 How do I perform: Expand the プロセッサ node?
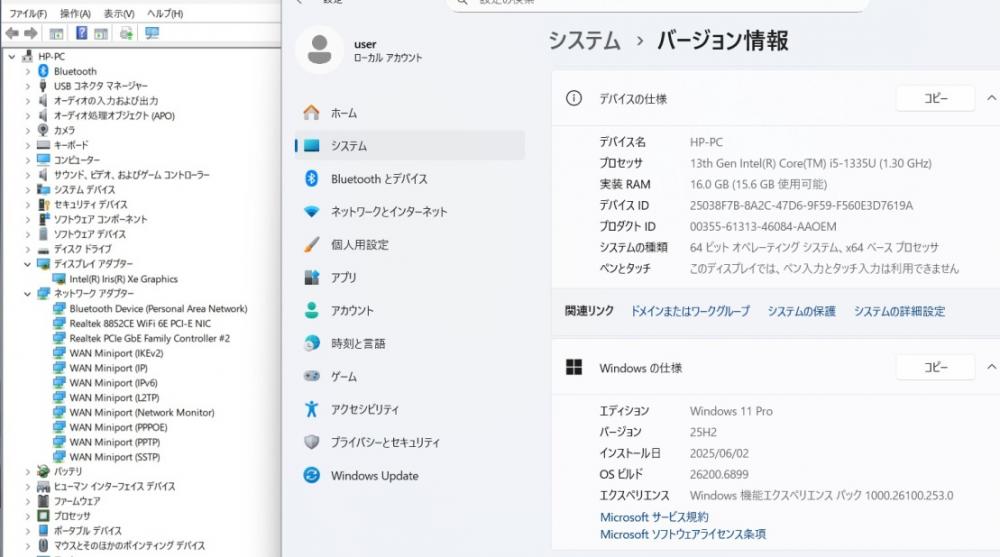(27, 516)
